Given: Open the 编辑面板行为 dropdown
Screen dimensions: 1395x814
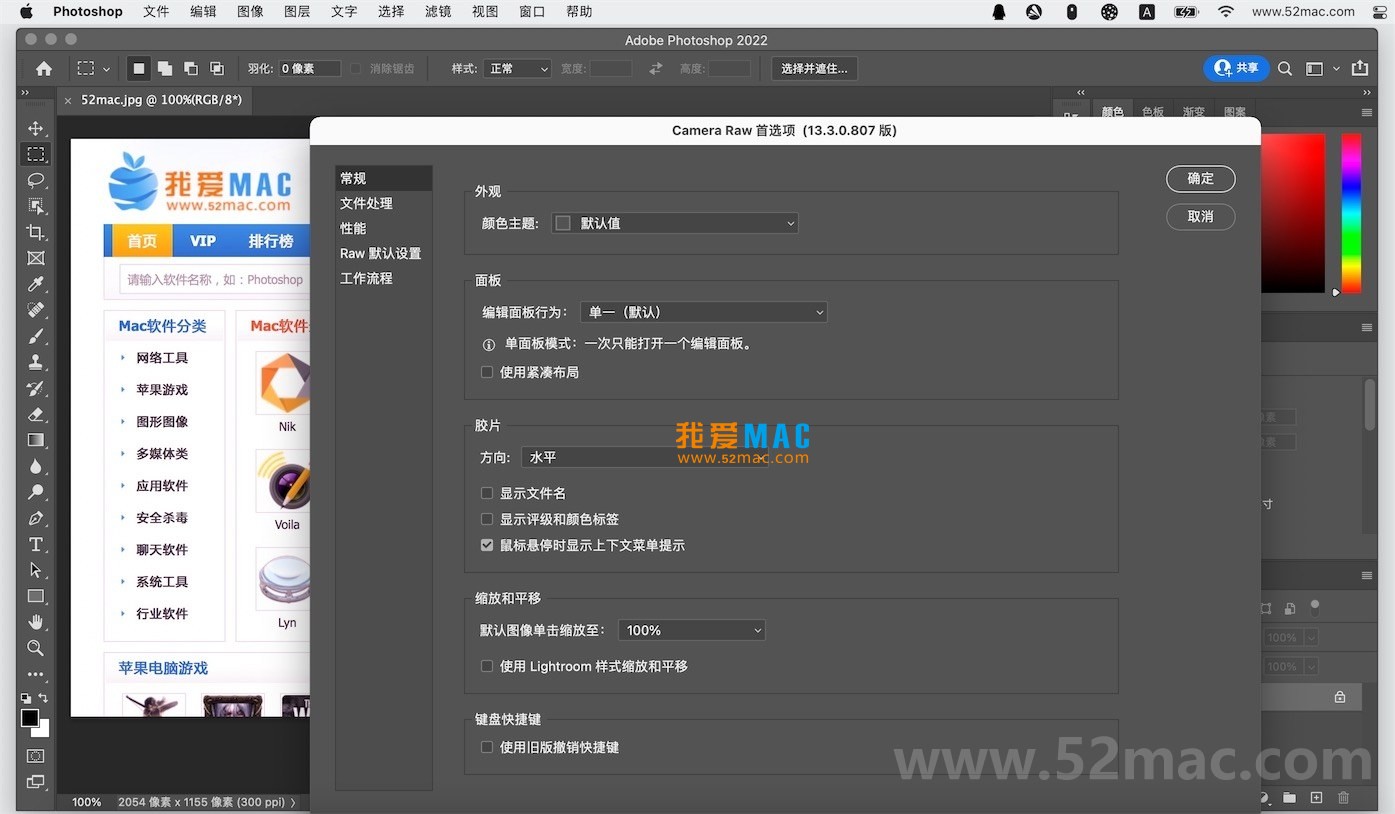Looking at the screenshot, I should (x=704, y=312).
